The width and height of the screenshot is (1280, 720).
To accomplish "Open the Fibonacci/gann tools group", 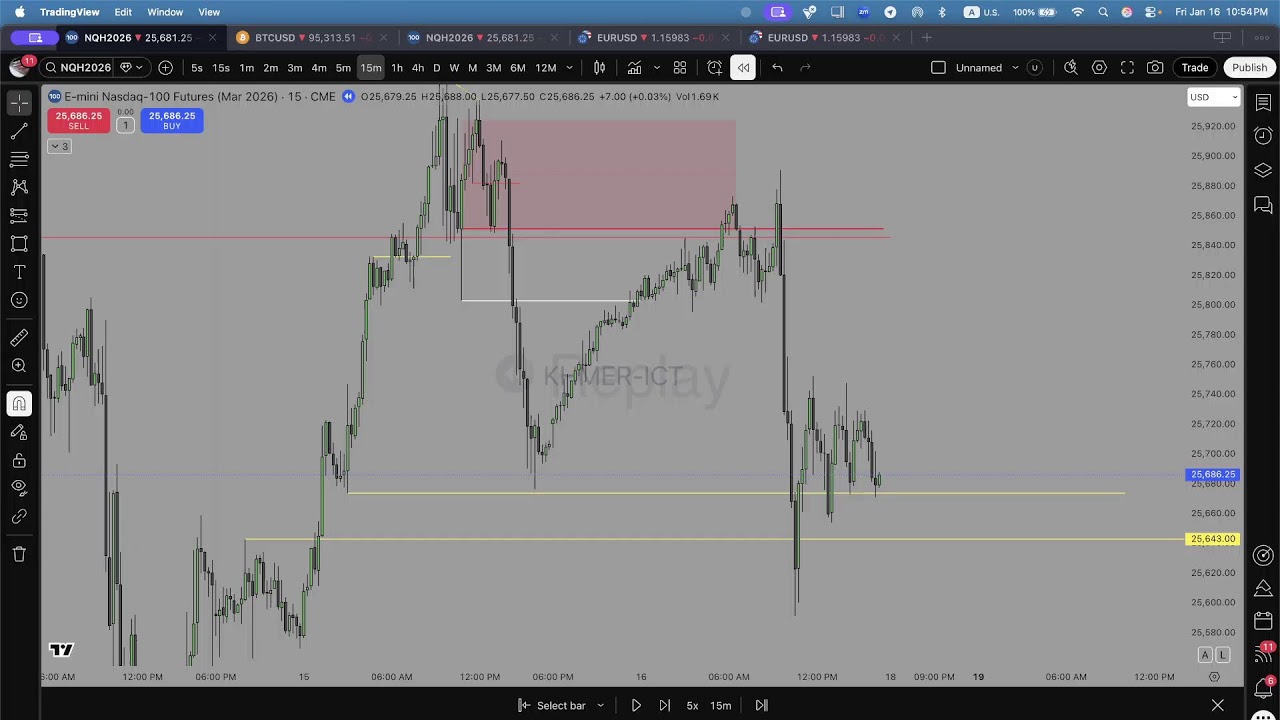I will tap(19, 159).
